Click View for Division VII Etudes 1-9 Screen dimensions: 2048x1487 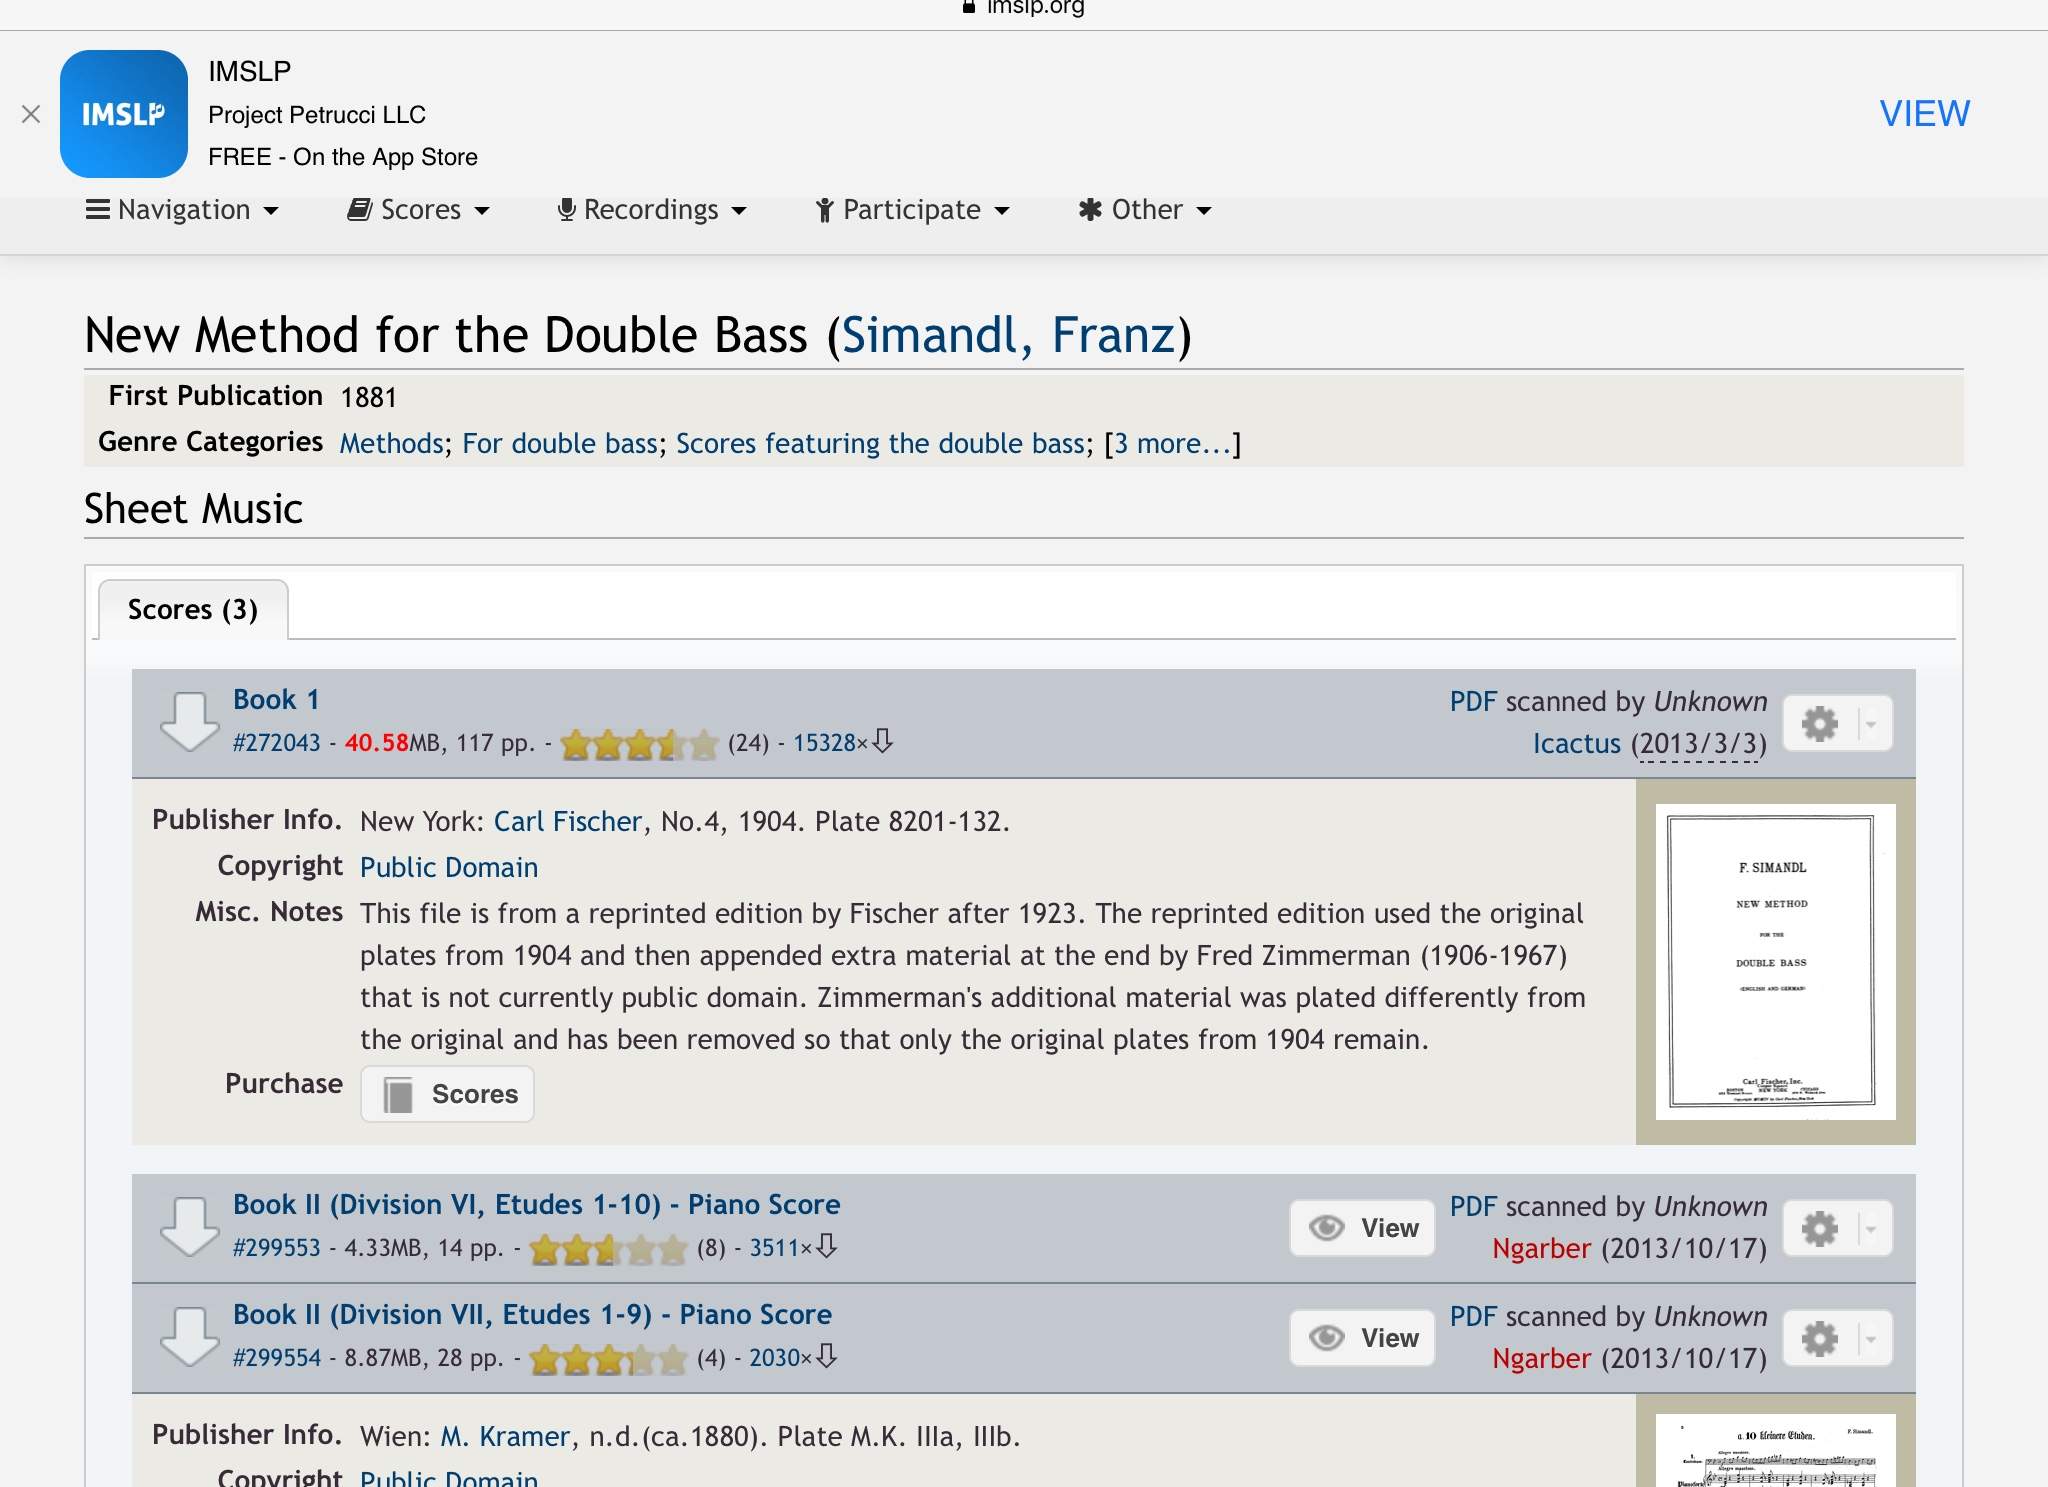pos(1363,1338)
